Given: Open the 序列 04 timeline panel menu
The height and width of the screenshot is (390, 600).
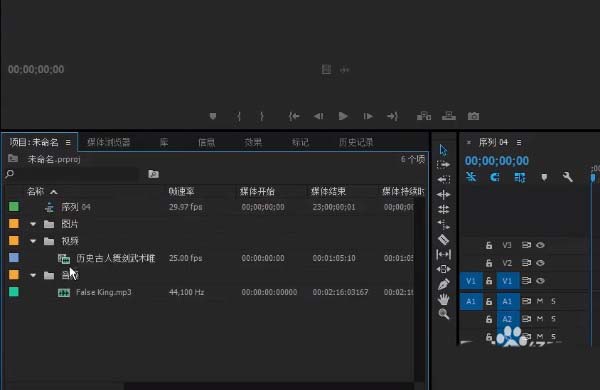Looking at the screenshot, I should coord(519,142).
